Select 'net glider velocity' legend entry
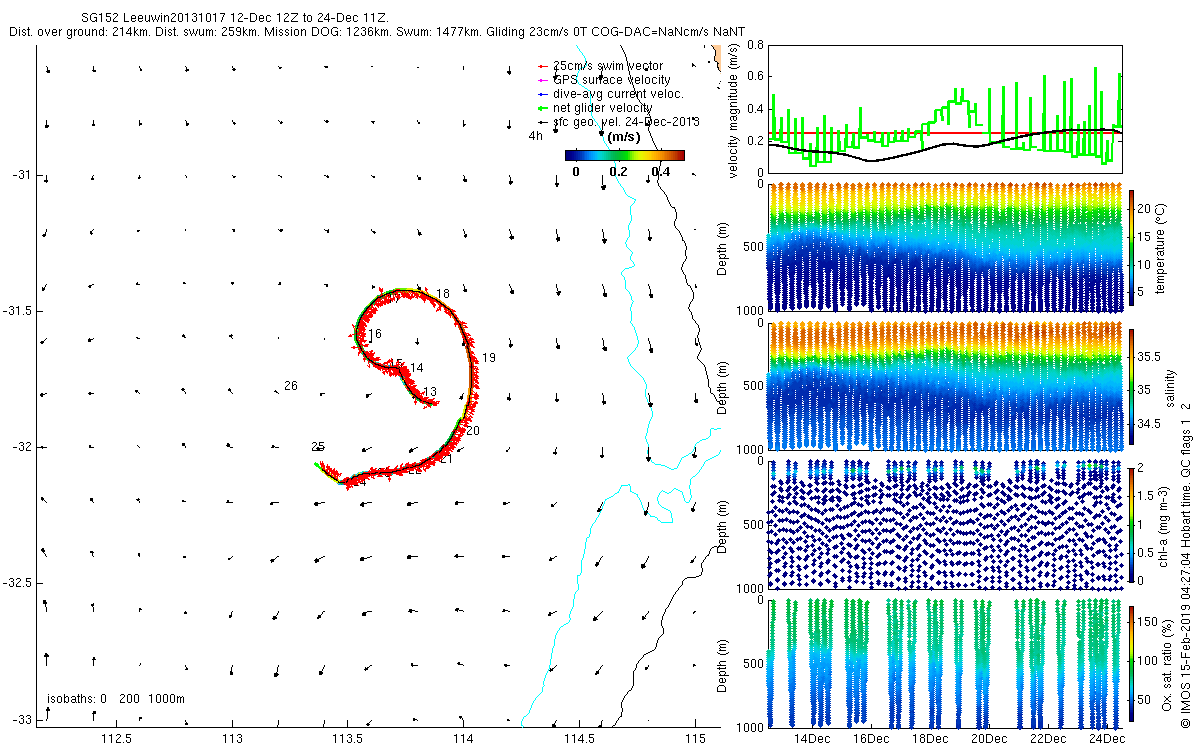The width and height of the screenshot is (1200, 750). 595,107
